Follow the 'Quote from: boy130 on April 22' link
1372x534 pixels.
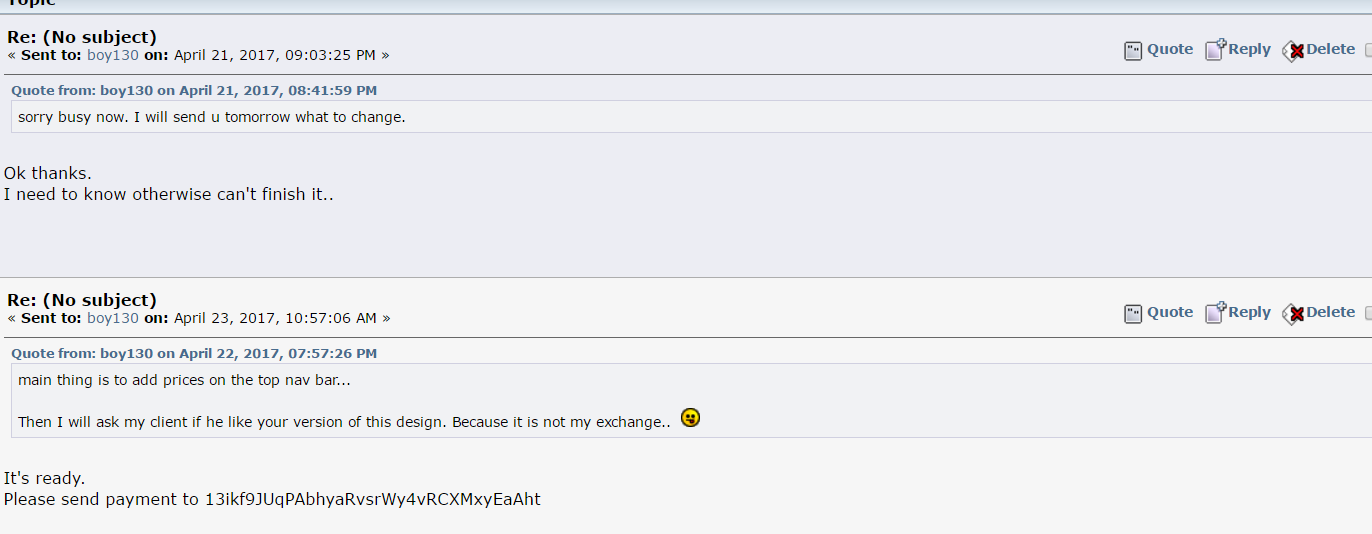[x=194, y=353]
